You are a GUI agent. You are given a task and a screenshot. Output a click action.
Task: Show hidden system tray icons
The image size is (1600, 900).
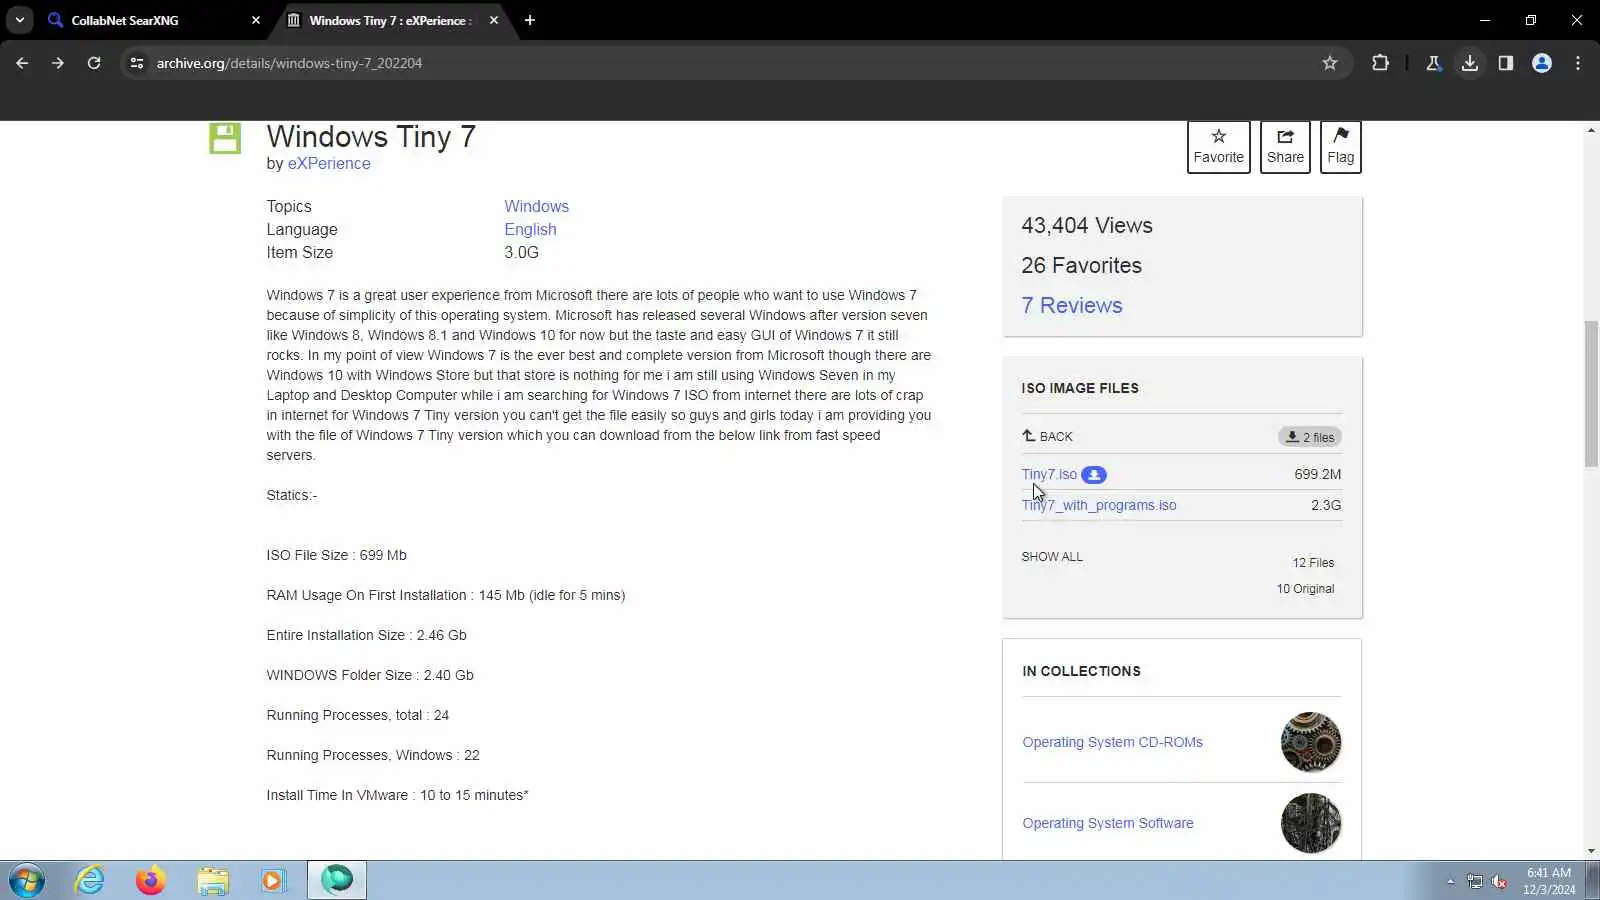[1450, 881]
